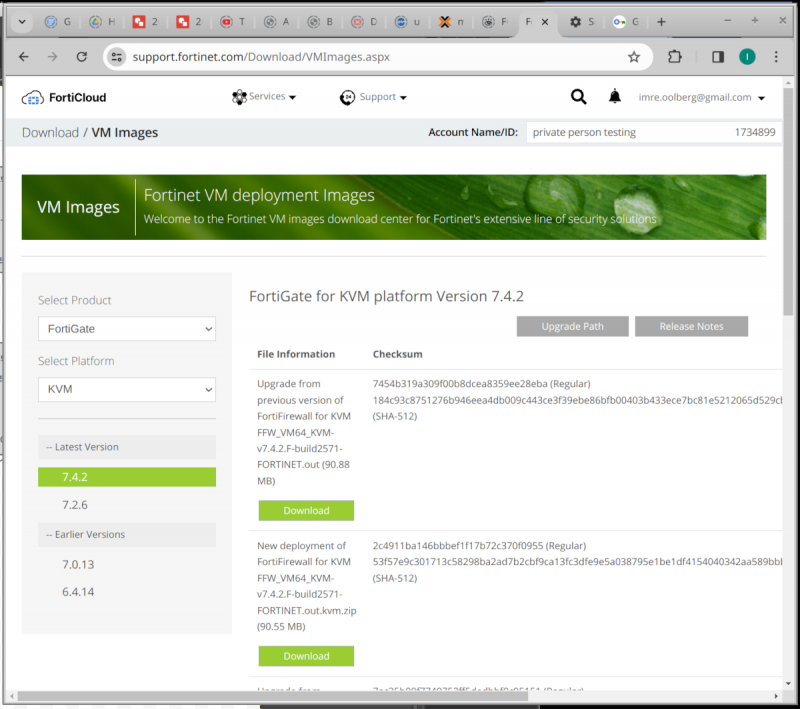Close the active Fortinet tab
Image resolution: width=800 pixels, height=709 pixels.
click(545, 22)
